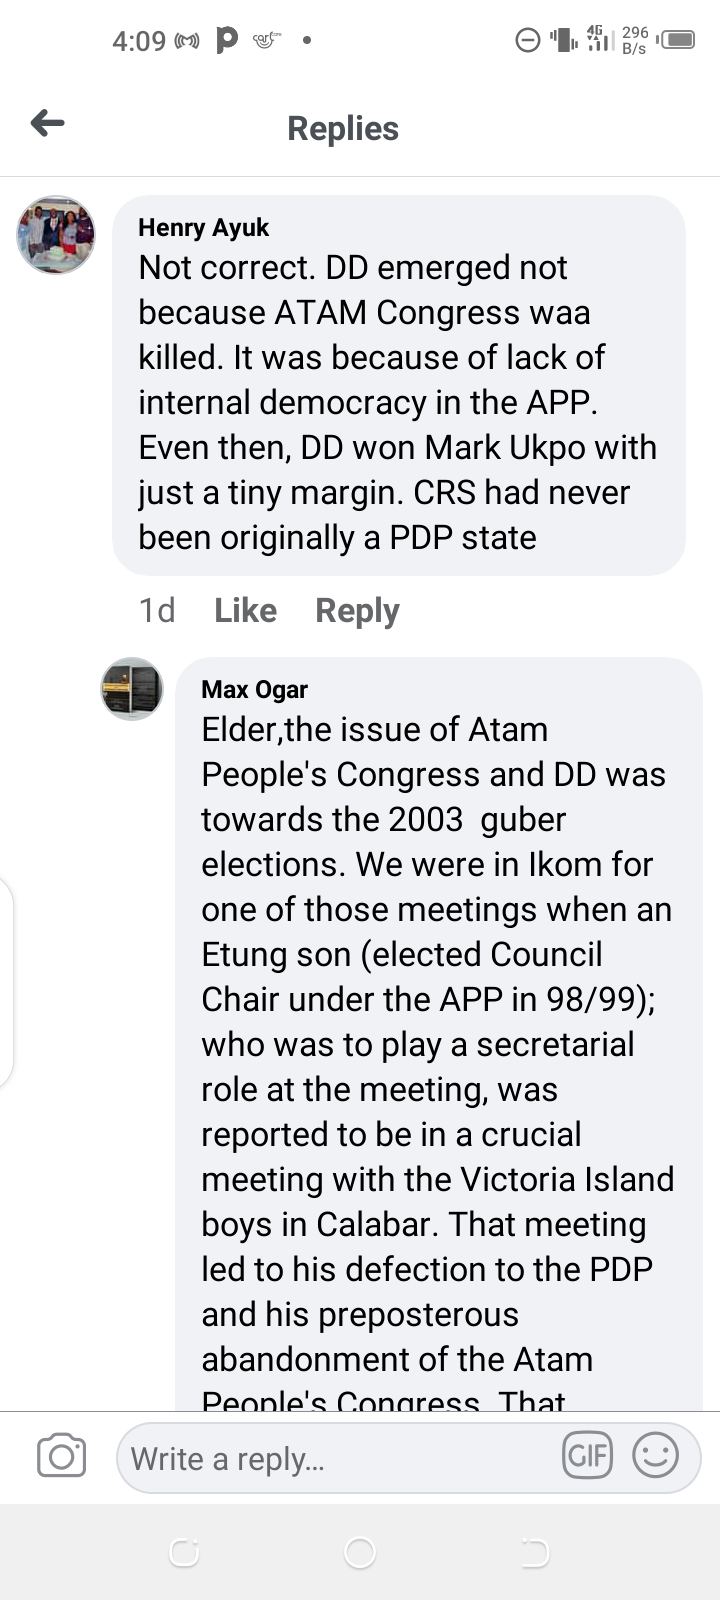
Task: Open the emoji smiley picker
Action: [655, 1455]
